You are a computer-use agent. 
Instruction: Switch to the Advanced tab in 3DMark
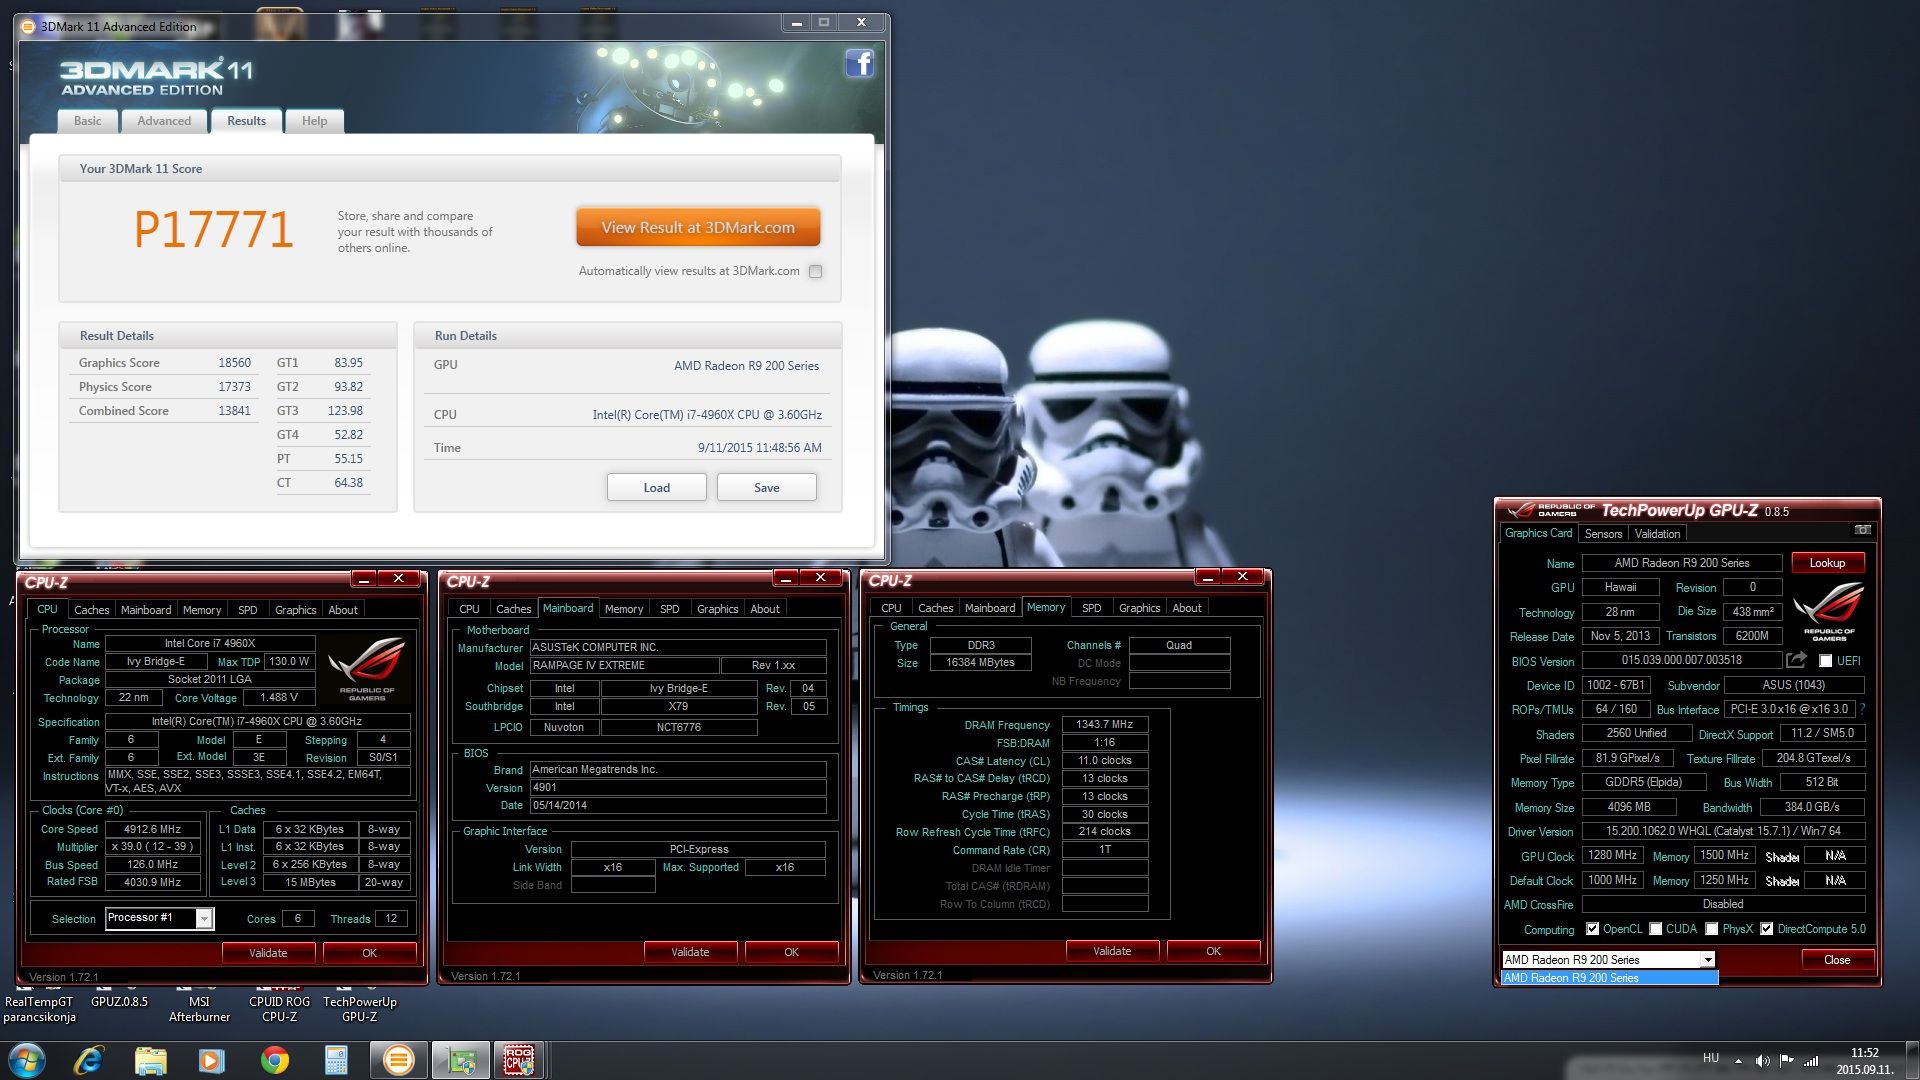click(x=164, y=121)
